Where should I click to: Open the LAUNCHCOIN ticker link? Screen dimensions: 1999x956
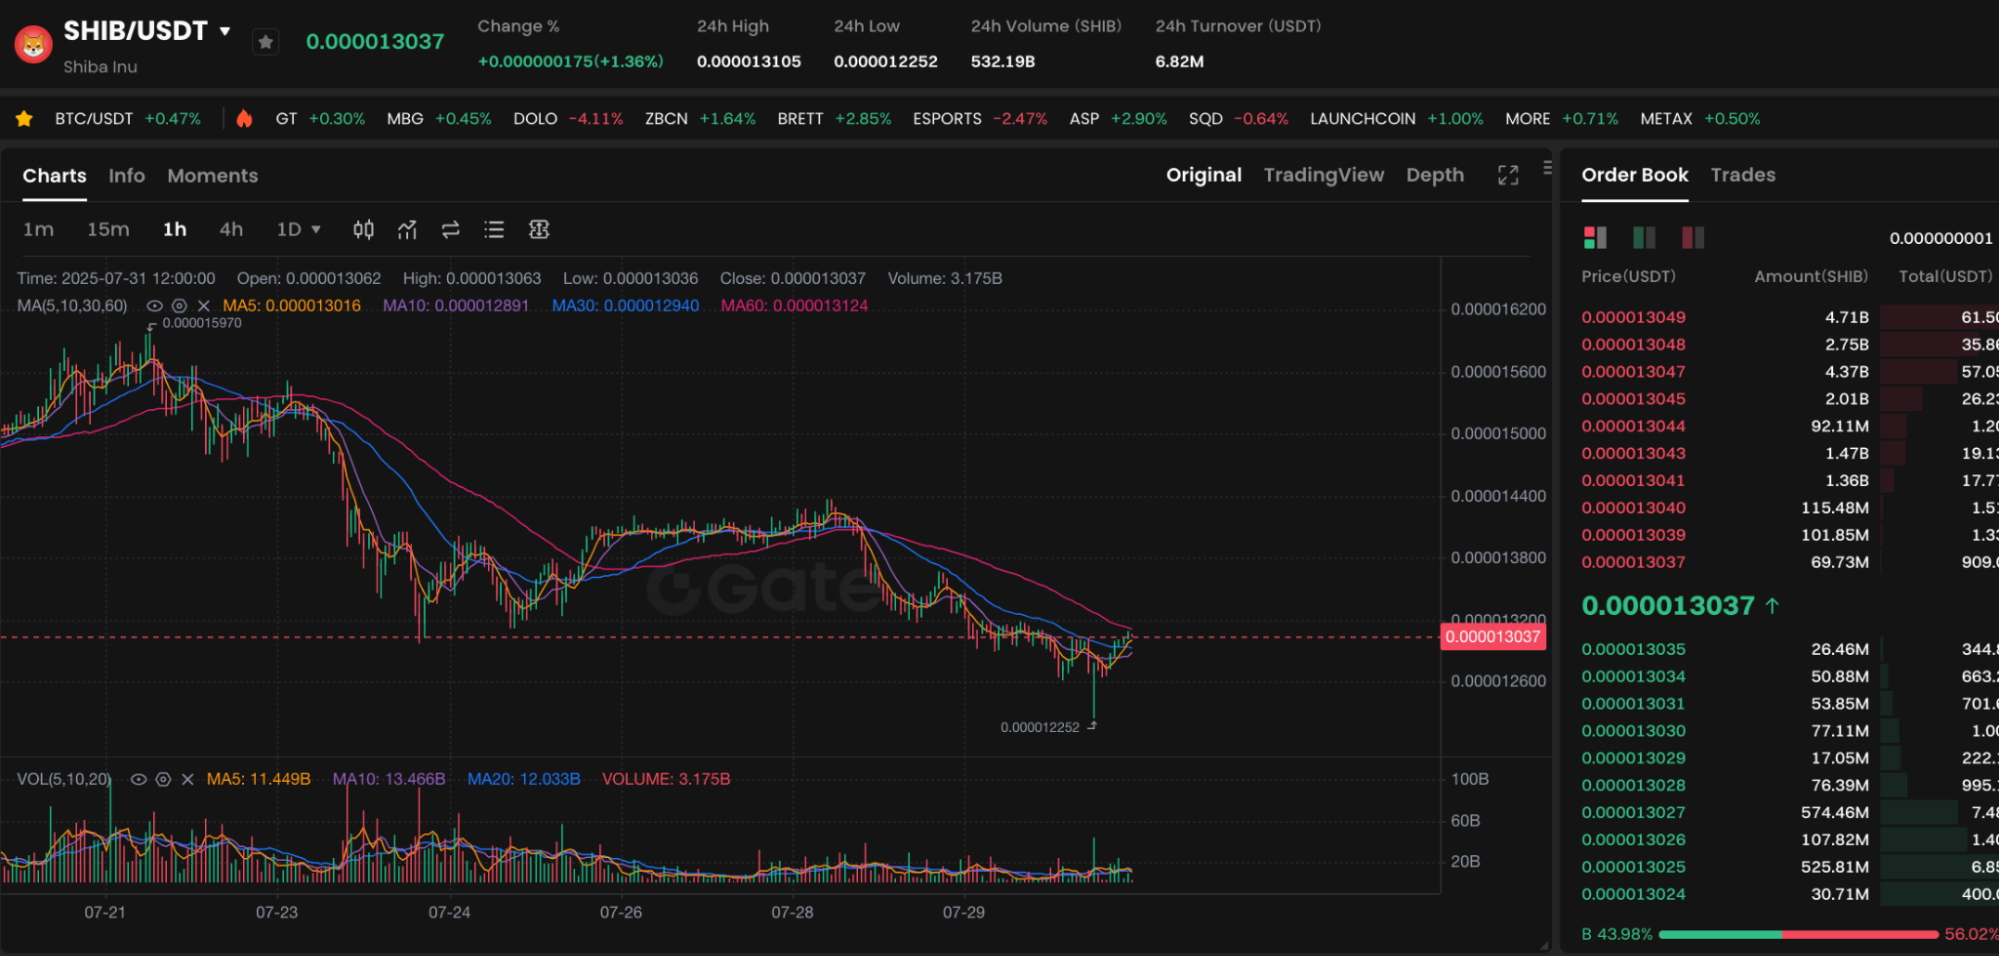click(x=1396, y=119)
